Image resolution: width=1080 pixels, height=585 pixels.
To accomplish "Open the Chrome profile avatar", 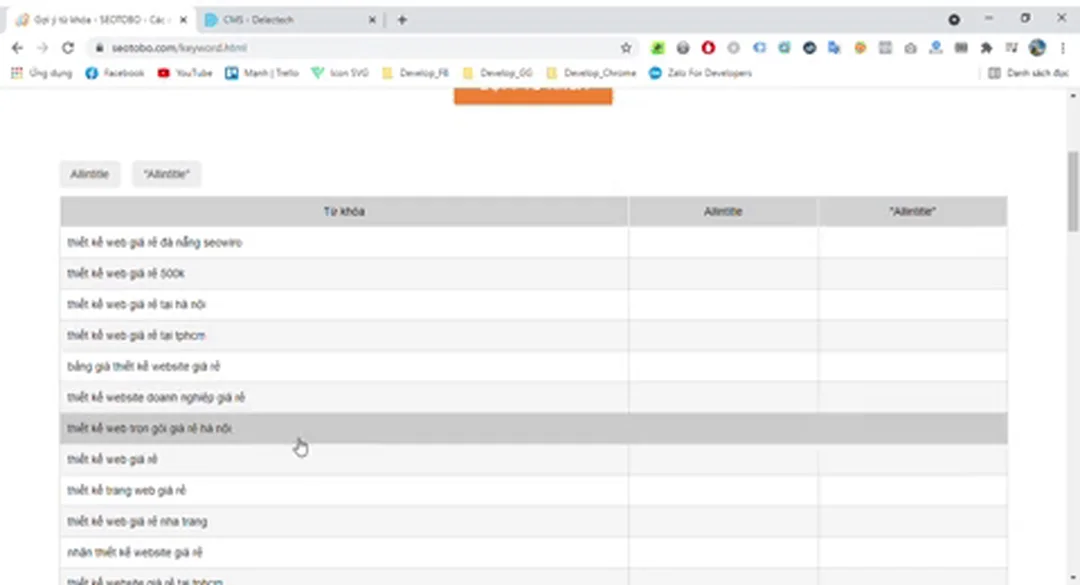I will [1037, 48].
